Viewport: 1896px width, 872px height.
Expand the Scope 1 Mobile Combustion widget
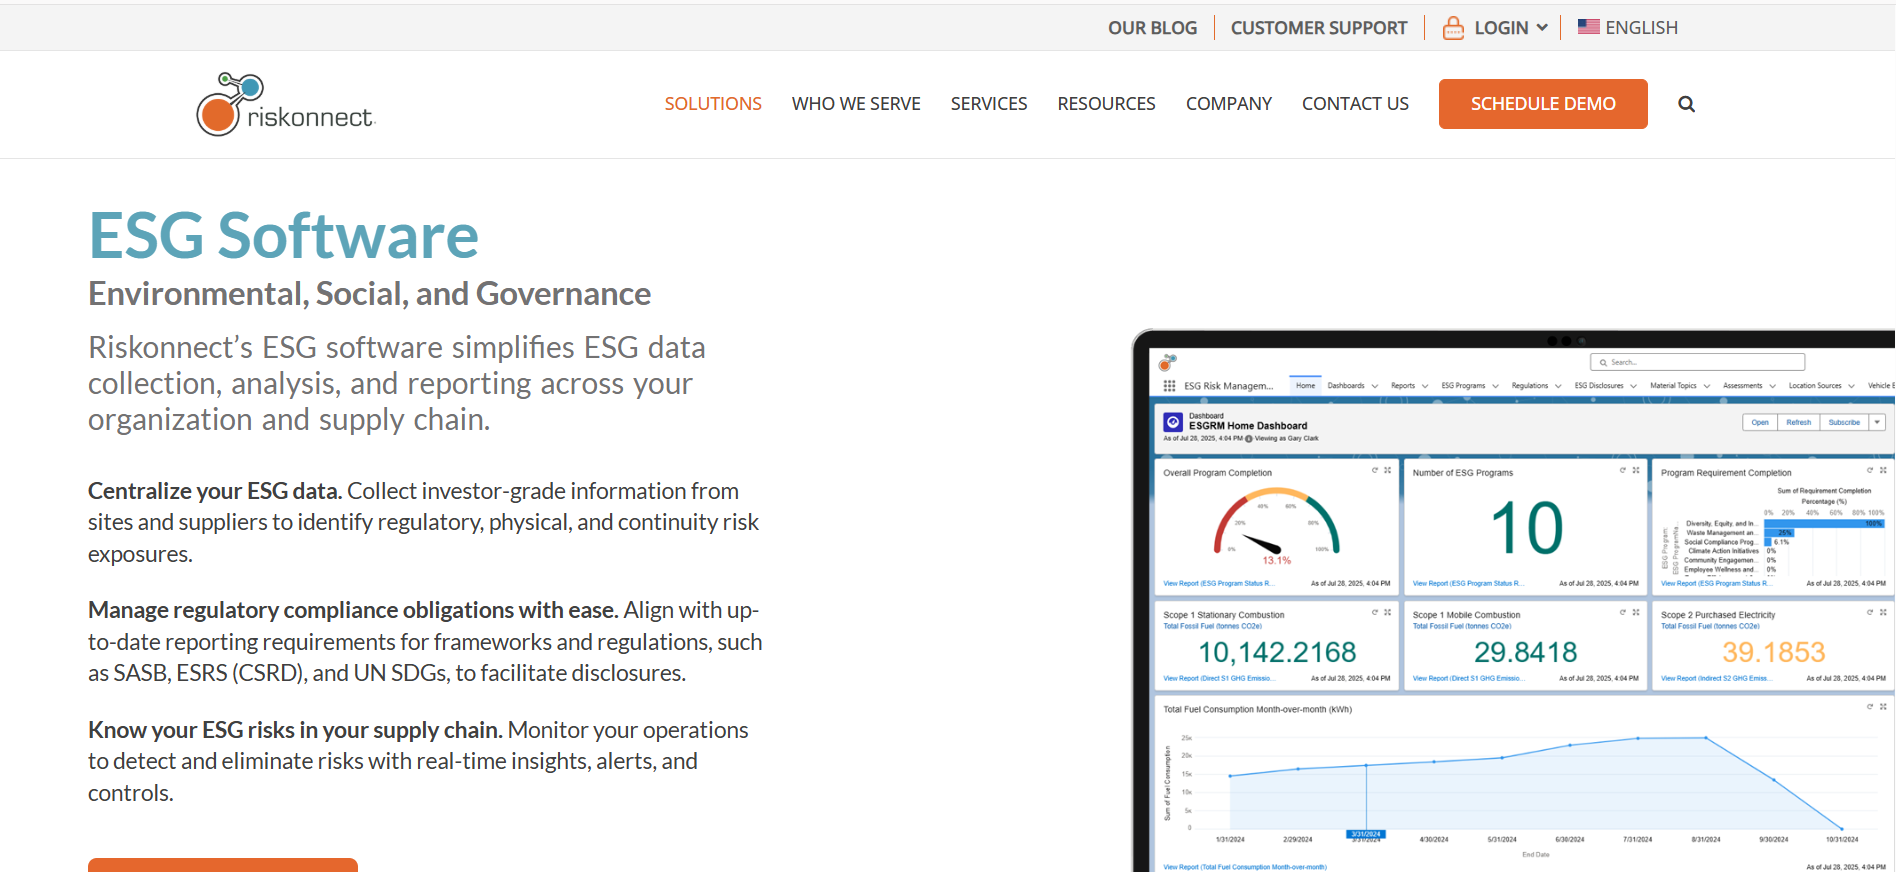[1636, 612]
